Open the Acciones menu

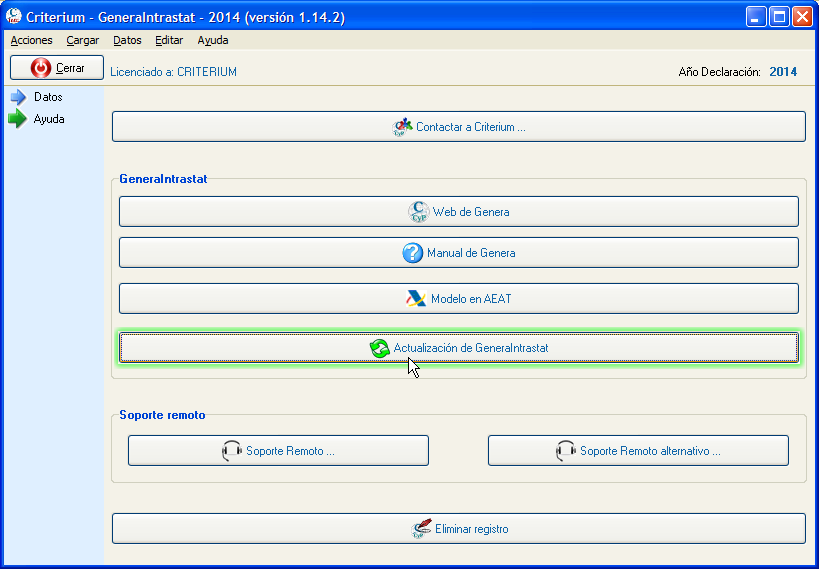[31, 40]
